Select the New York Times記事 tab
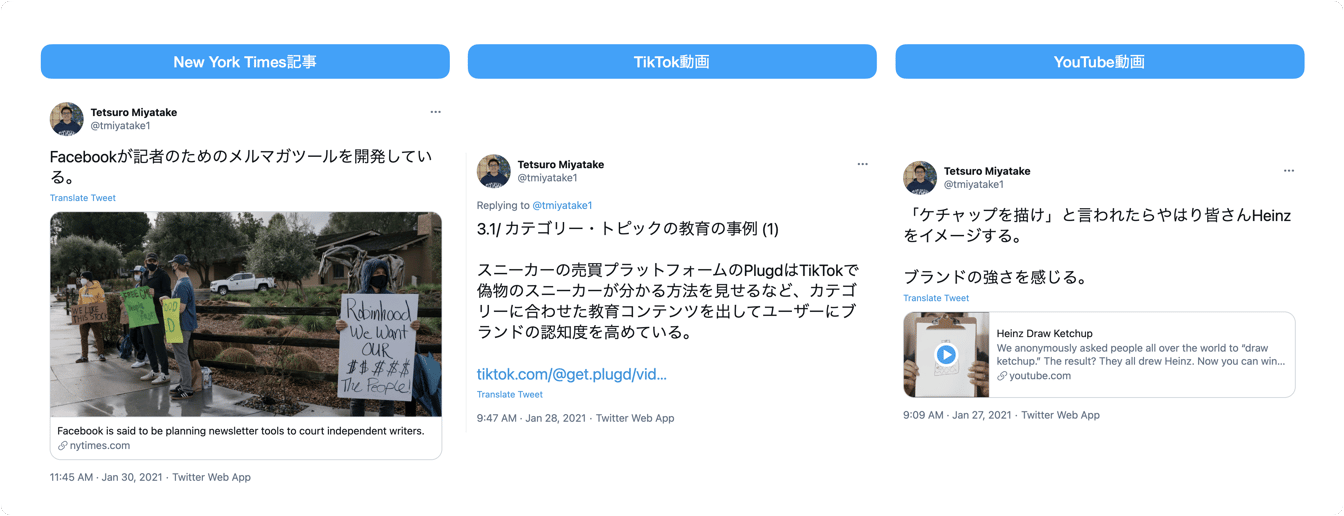Screen dimensions: 1344x516 pyautogui.click(x=245, y=62)
